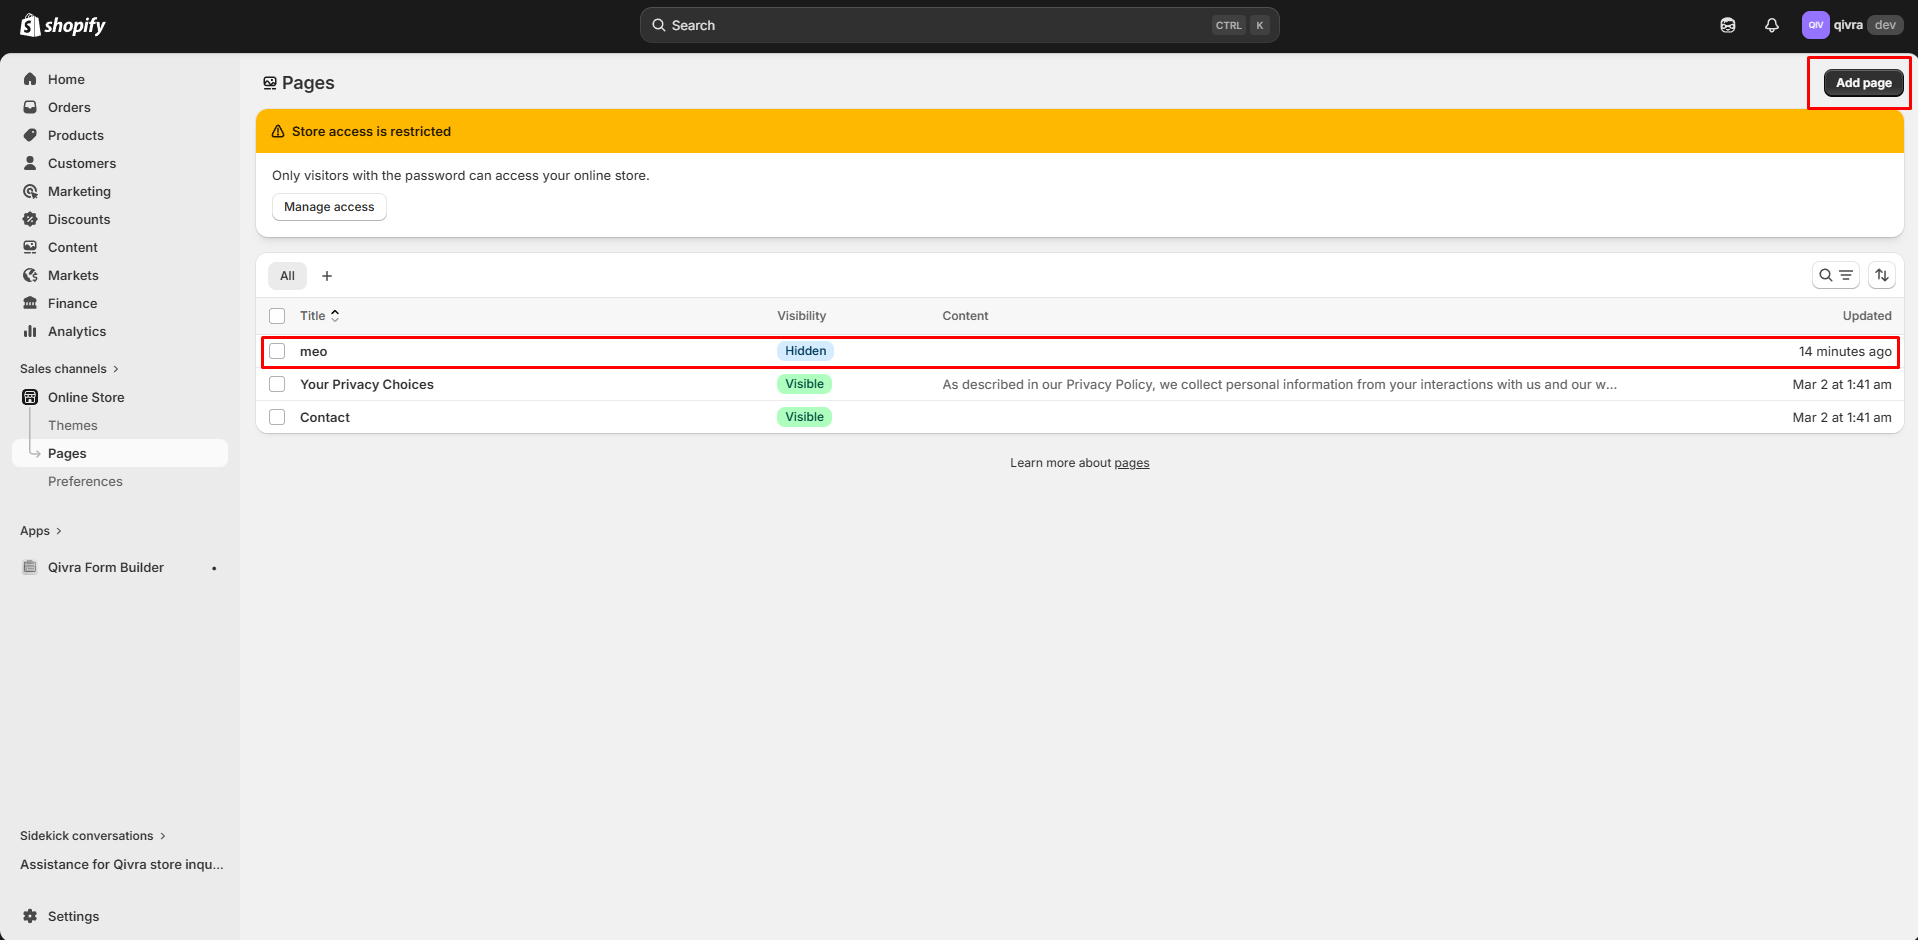This screenshot has height=940, width=1918.
Task: Expand Sidekick conversations section
Action: pos(93,836)
